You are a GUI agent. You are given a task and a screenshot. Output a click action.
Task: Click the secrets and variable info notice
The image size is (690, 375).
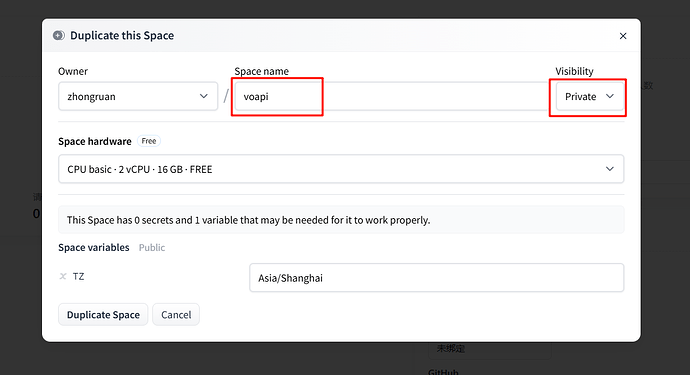click(341, 220)
